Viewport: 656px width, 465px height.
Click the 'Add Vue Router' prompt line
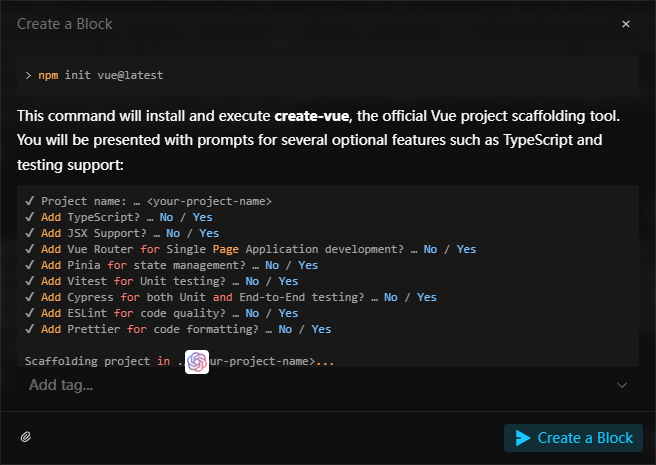point(251,249)
